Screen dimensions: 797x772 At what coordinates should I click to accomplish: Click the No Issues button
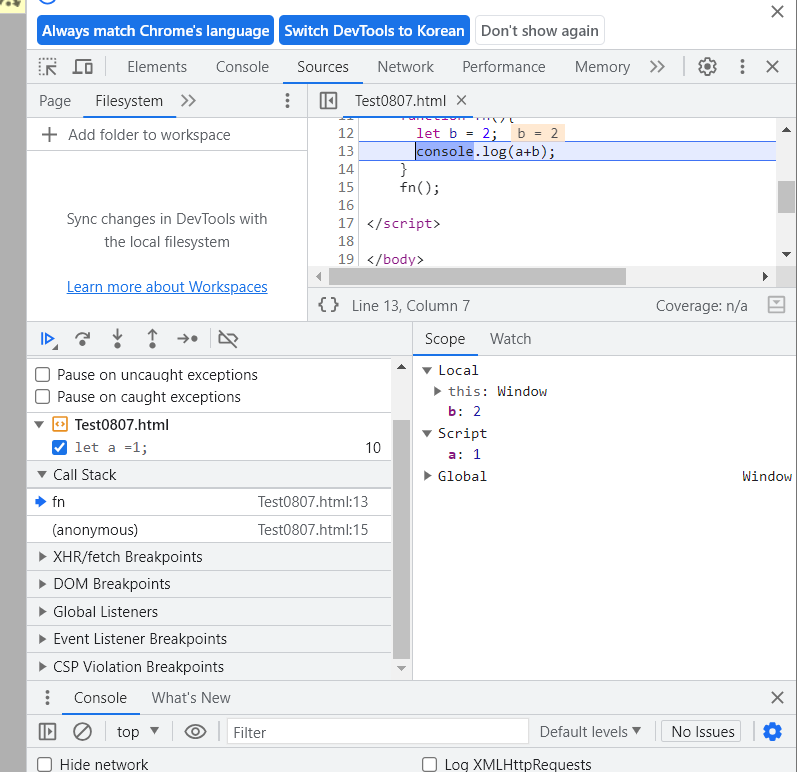coord(702,731)
